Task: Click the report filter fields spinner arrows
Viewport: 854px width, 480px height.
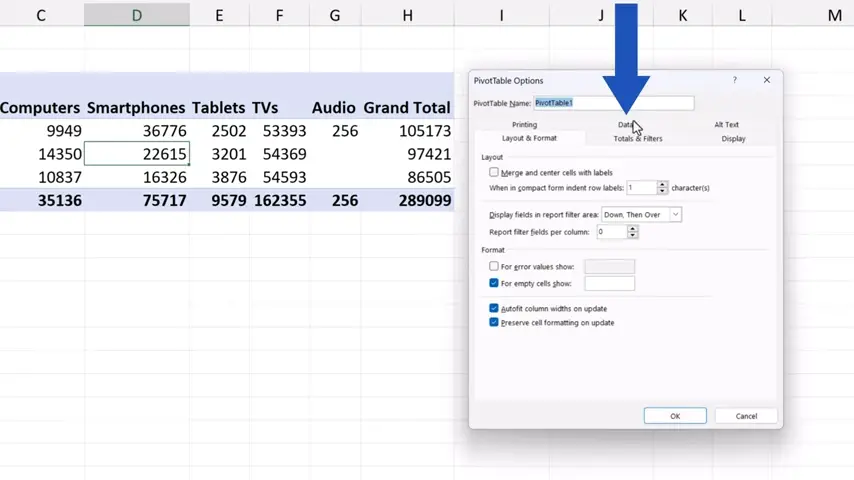Action: pyautogui.click(x=632, y=232)
